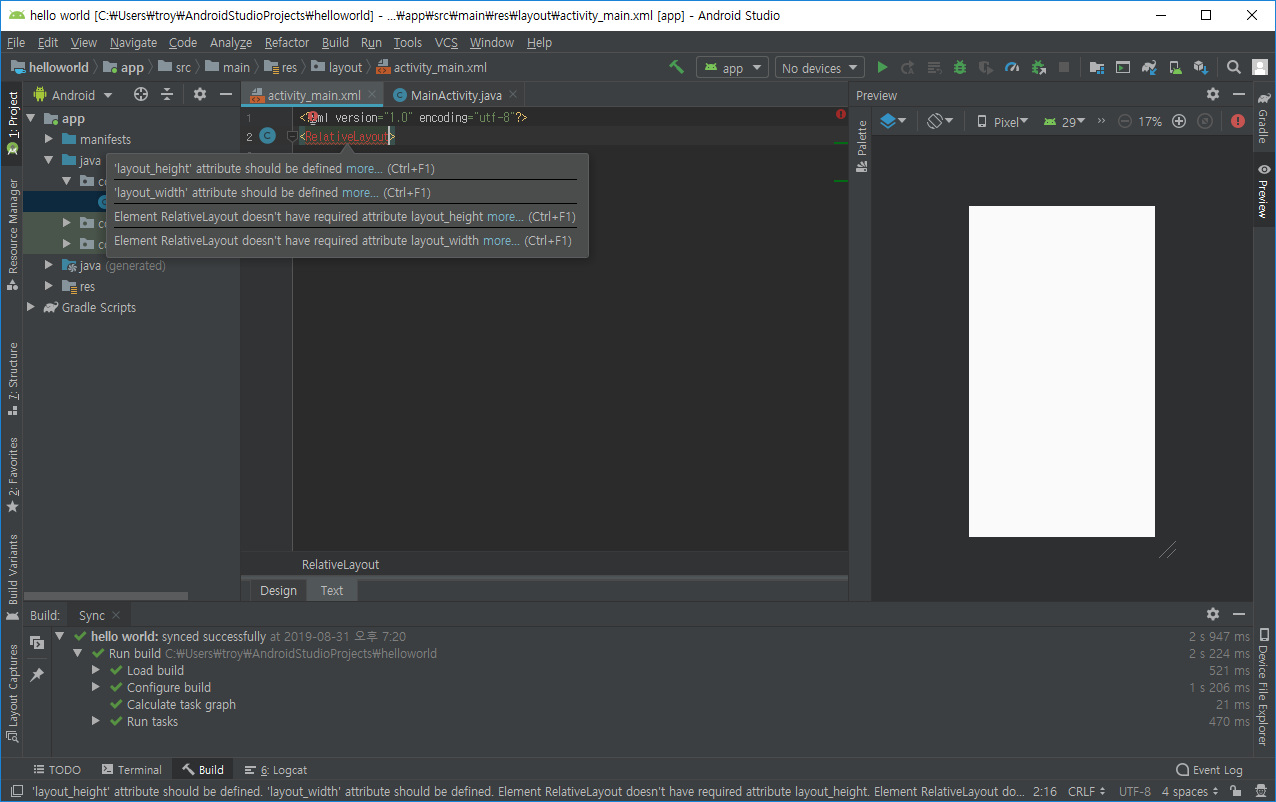Open the Tools menu

coord(408,42)
